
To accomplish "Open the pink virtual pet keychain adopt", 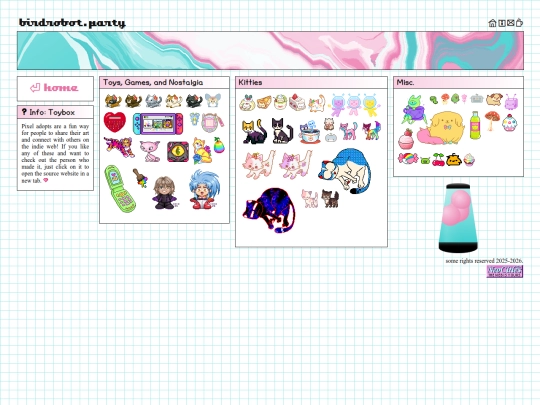I will (212, 123).
